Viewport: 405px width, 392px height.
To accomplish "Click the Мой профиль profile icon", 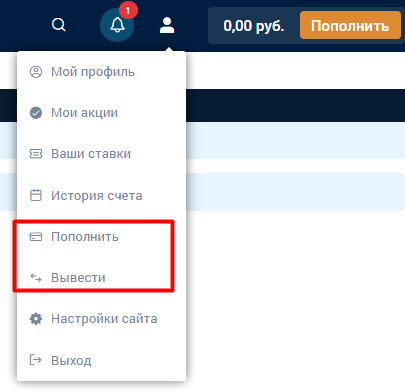I will pos(36,72).
